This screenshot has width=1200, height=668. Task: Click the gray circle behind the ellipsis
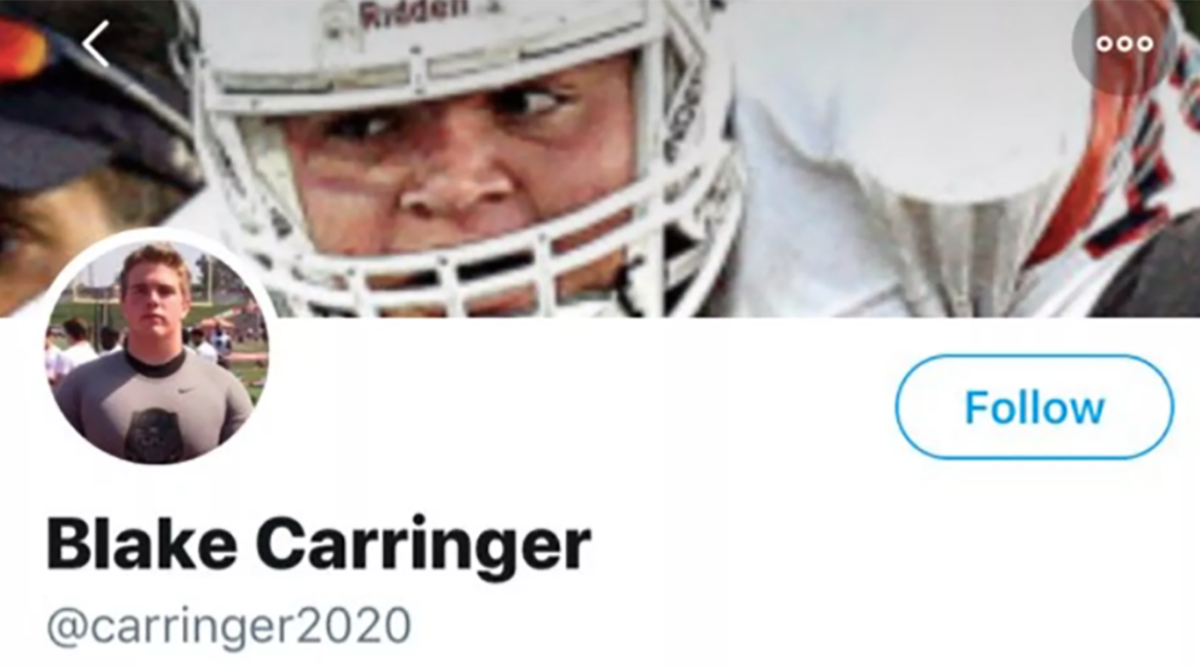click(1124, 44)
